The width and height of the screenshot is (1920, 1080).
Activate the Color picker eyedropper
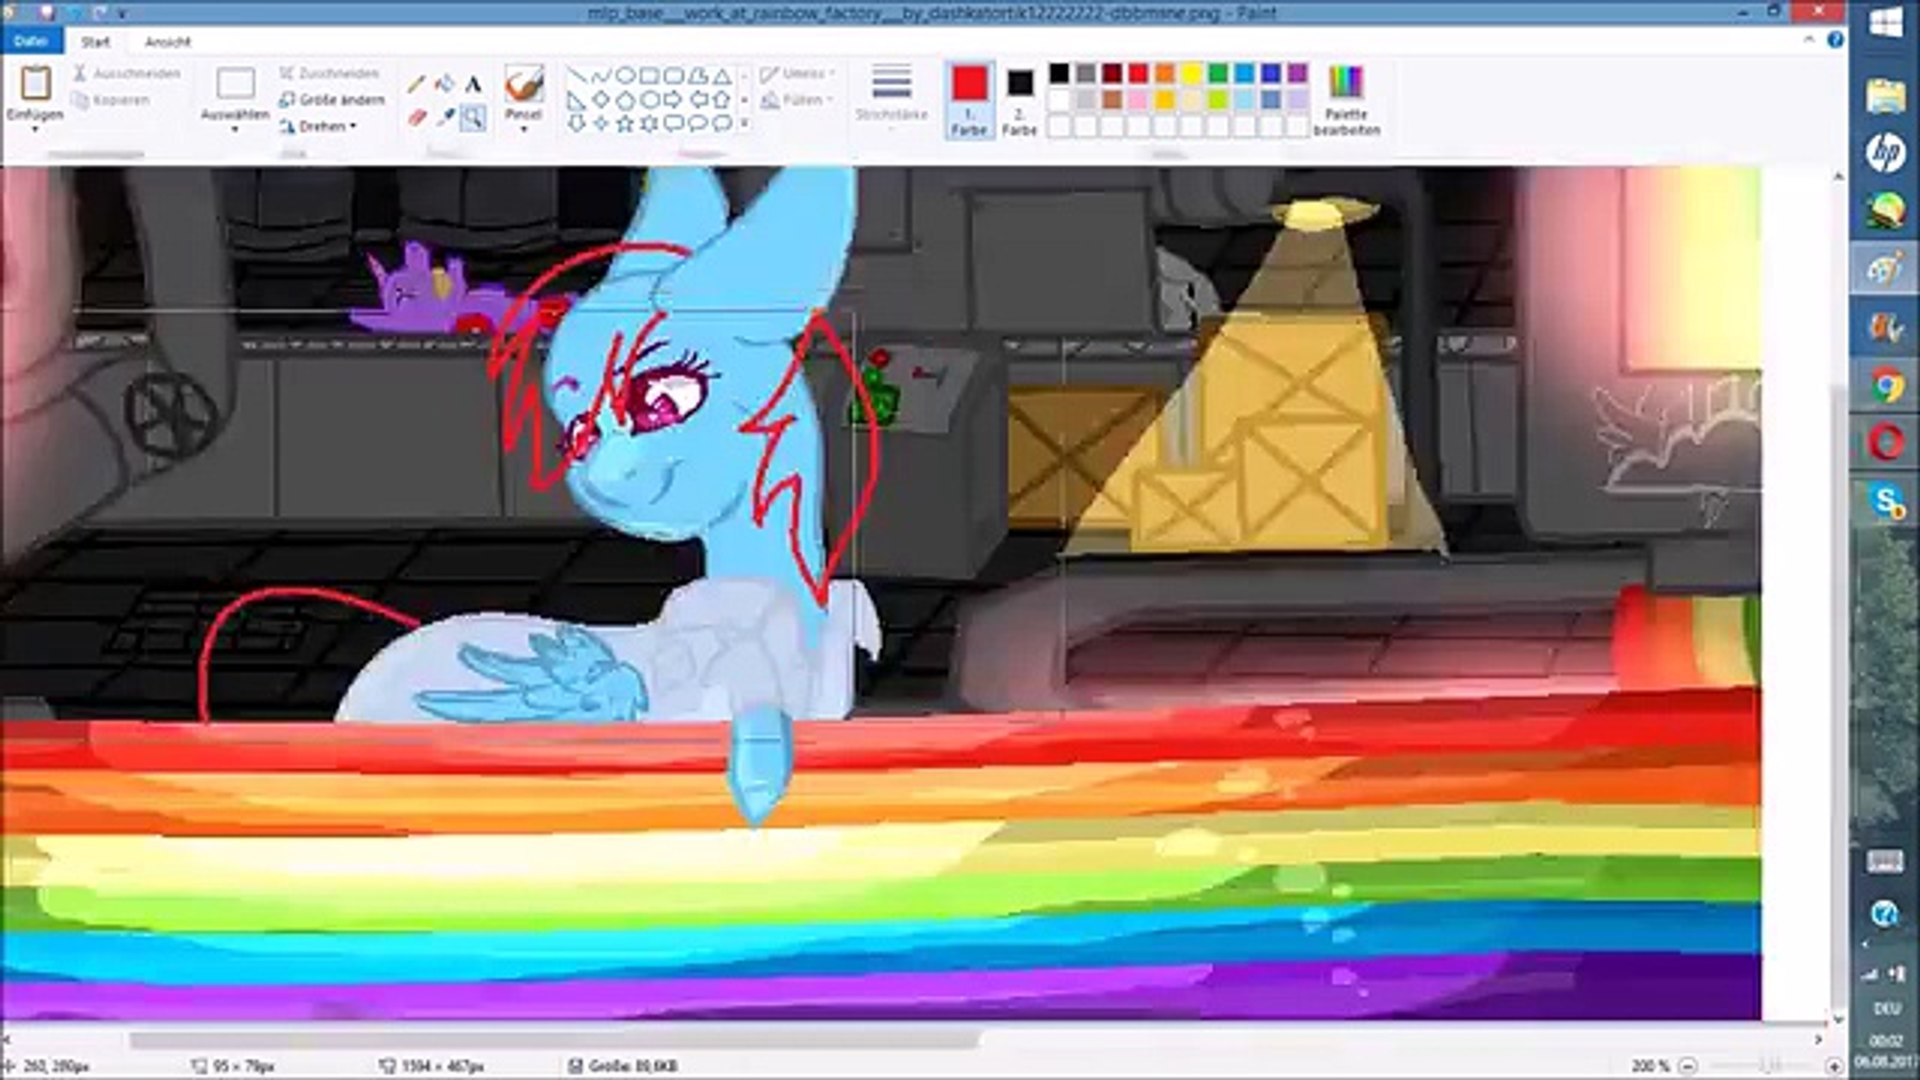pyautogui.click(x=445, y=118)
